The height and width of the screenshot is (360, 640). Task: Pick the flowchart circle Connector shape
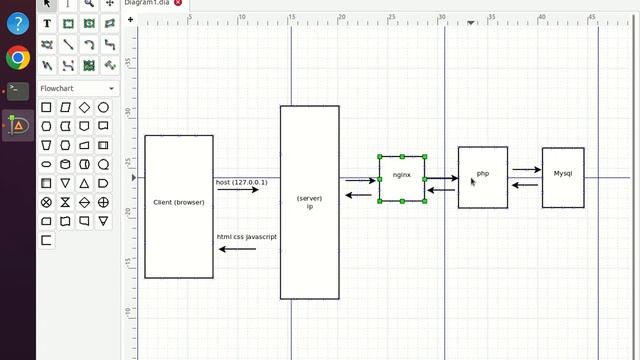click(103, 107)
